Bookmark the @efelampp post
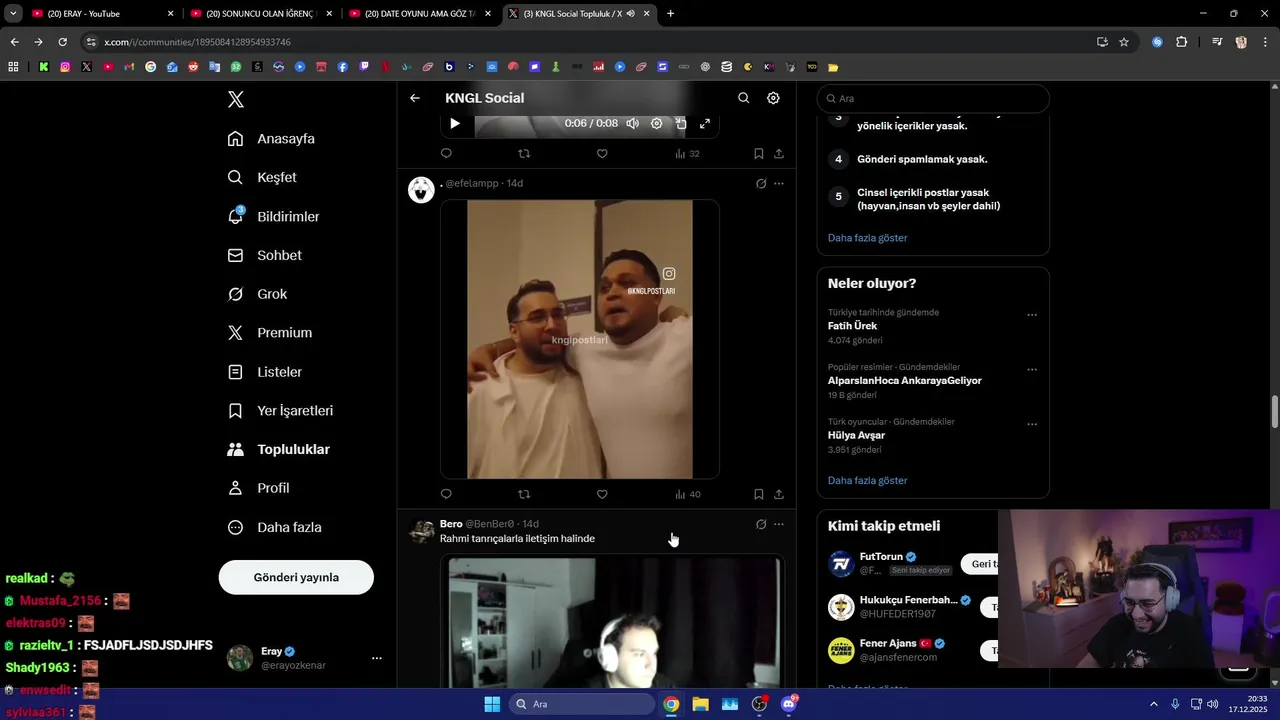 click(x=758, y=494)
